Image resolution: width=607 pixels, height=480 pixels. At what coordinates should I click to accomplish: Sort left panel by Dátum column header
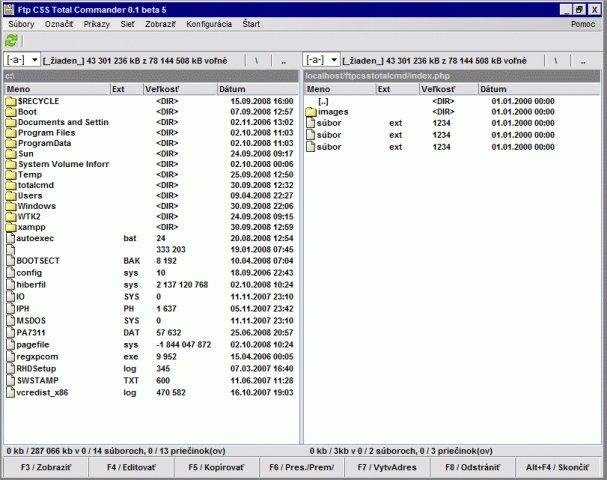(257, 89)
